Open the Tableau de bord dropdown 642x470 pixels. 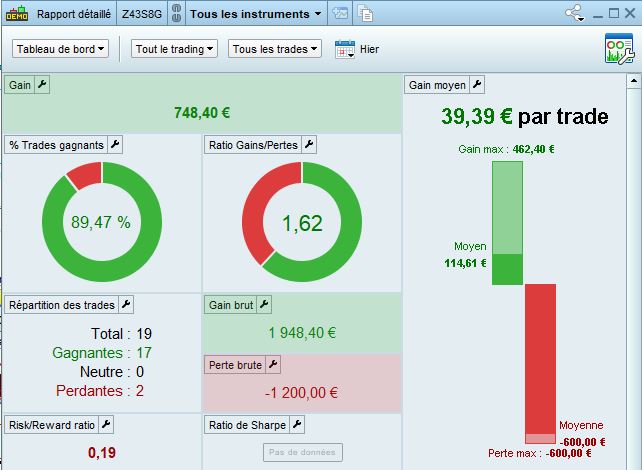[60, 49]
